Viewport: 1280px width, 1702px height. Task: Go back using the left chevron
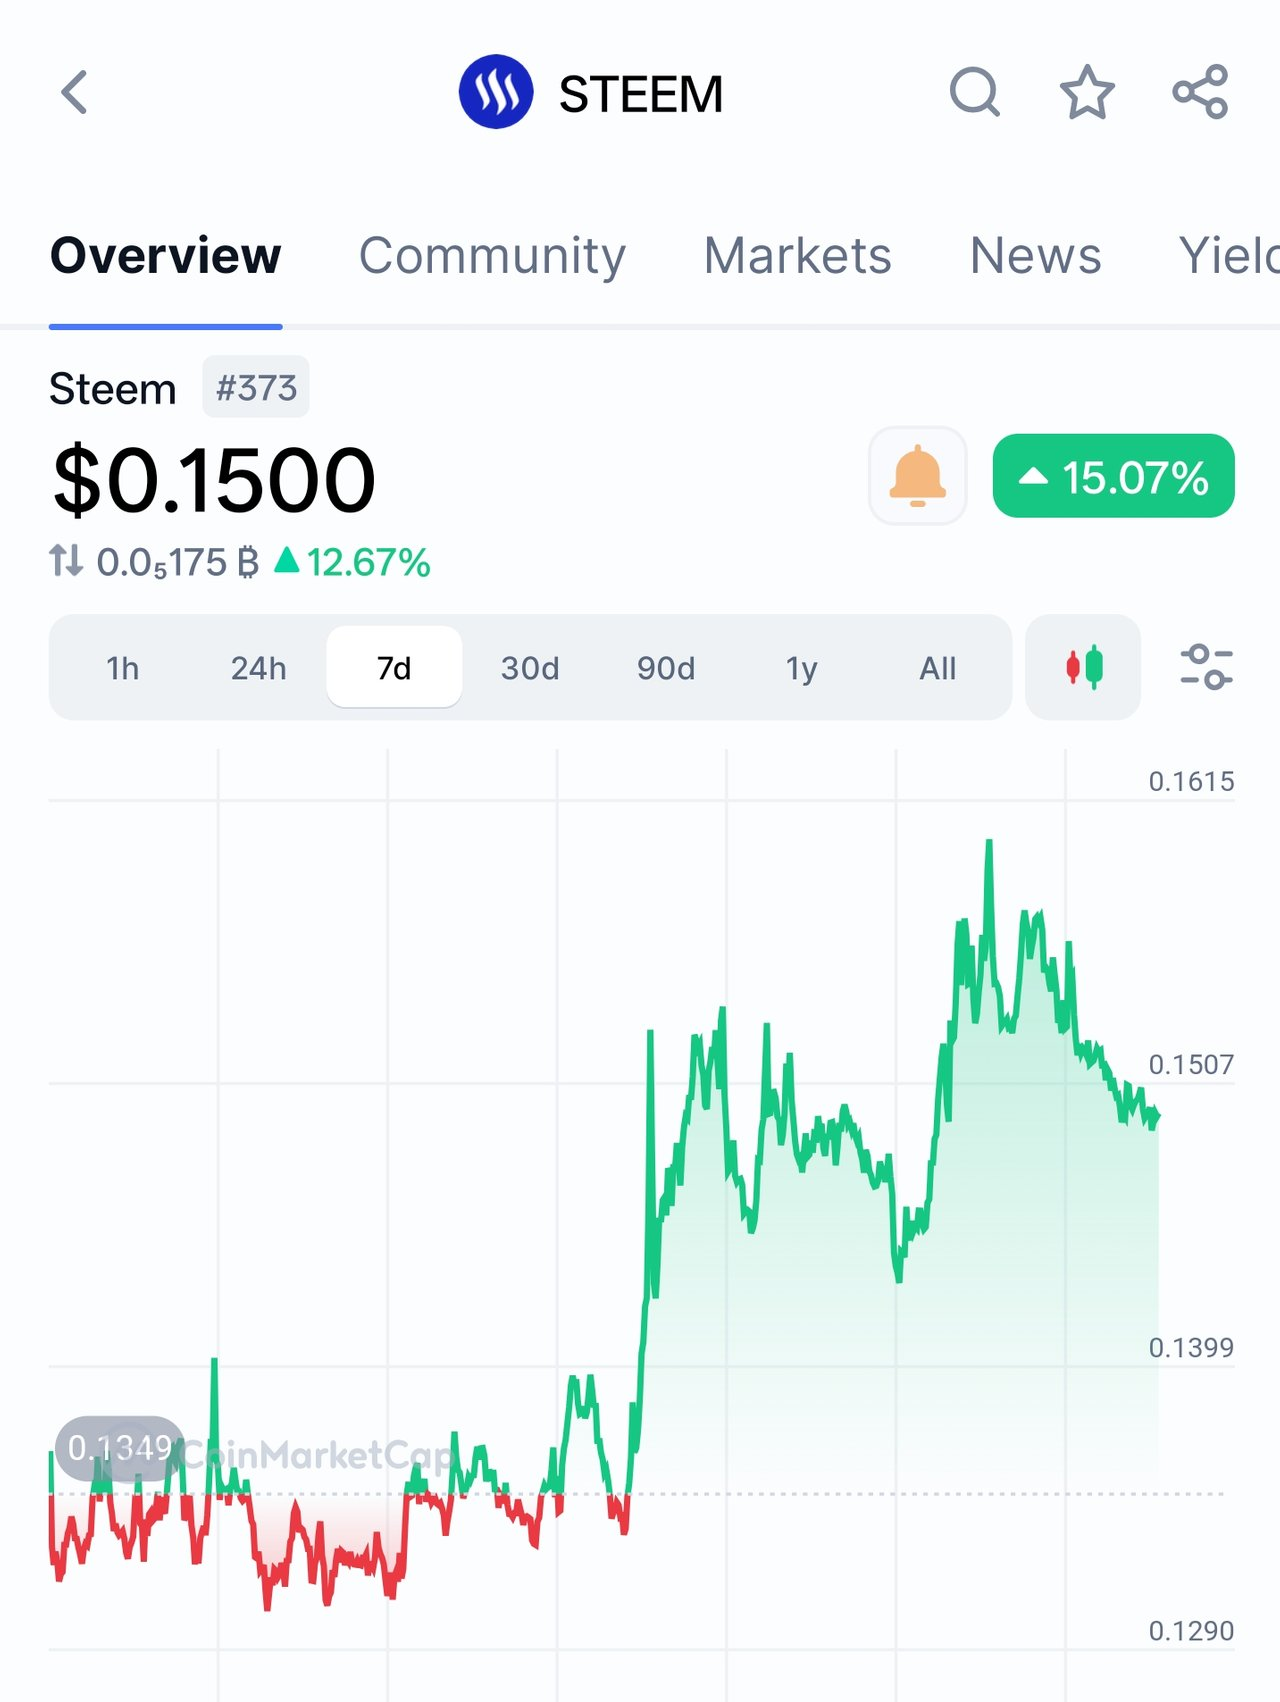click(75, 93)
